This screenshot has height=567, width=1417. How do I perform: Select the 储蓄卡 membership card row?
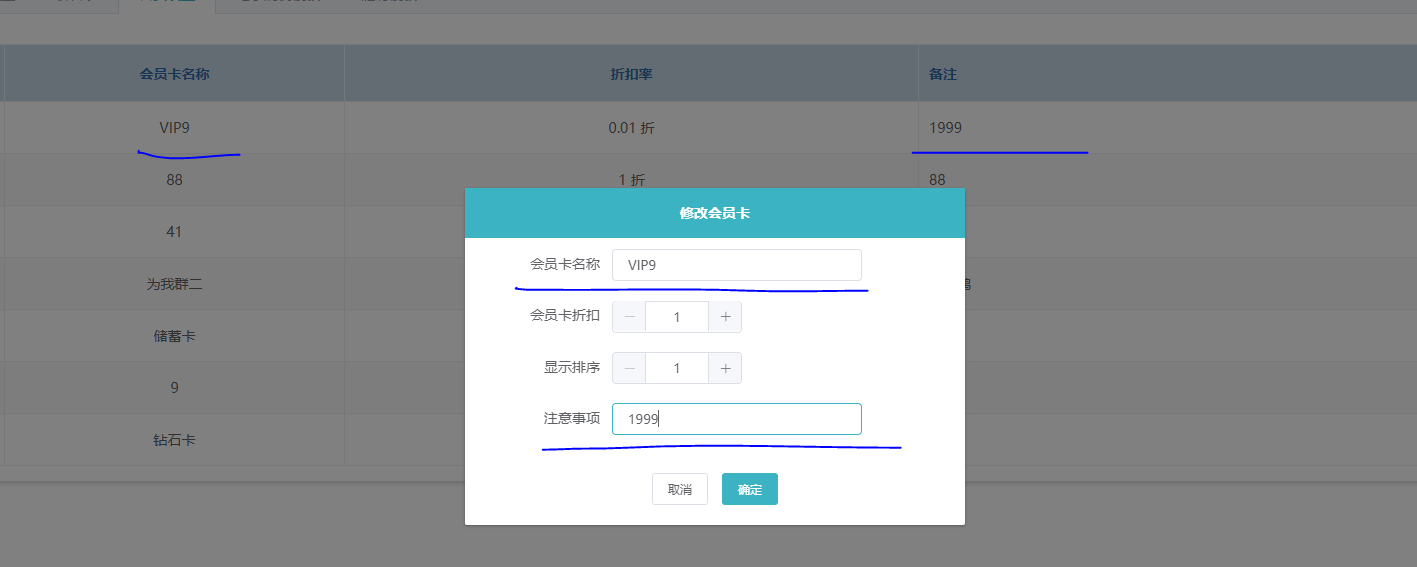point(174,336)
